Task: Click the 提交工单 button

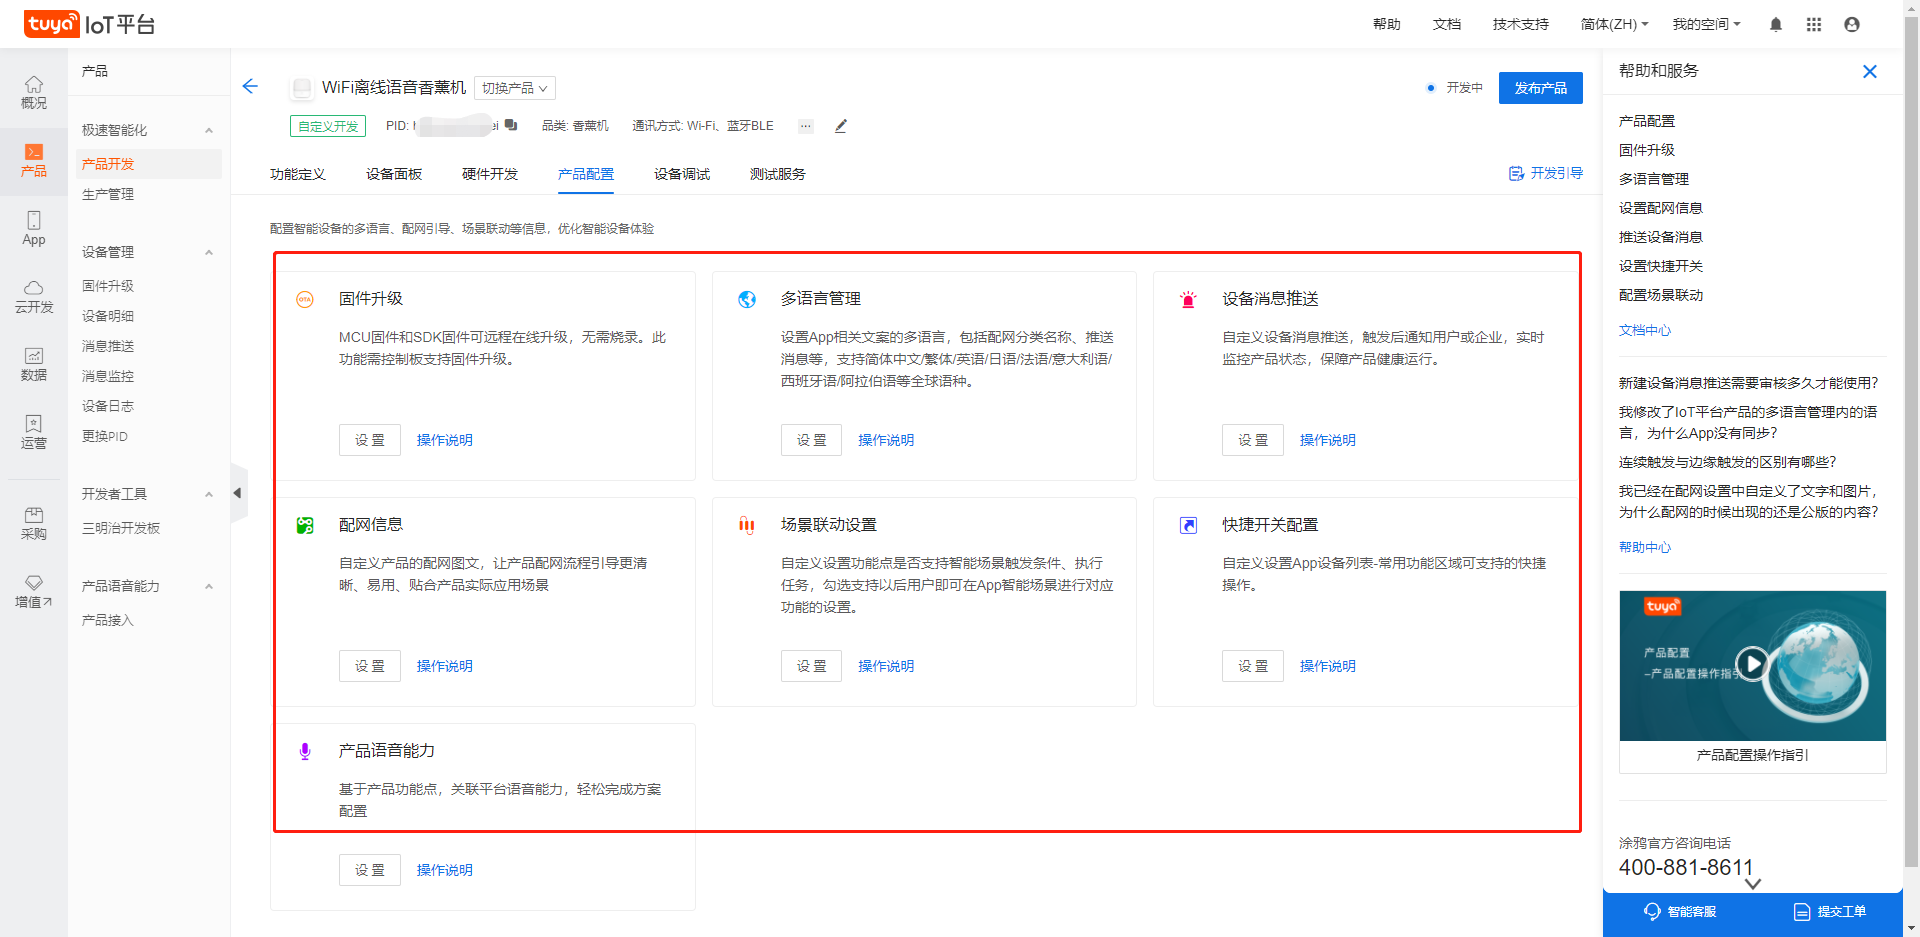Action: 1830,912
